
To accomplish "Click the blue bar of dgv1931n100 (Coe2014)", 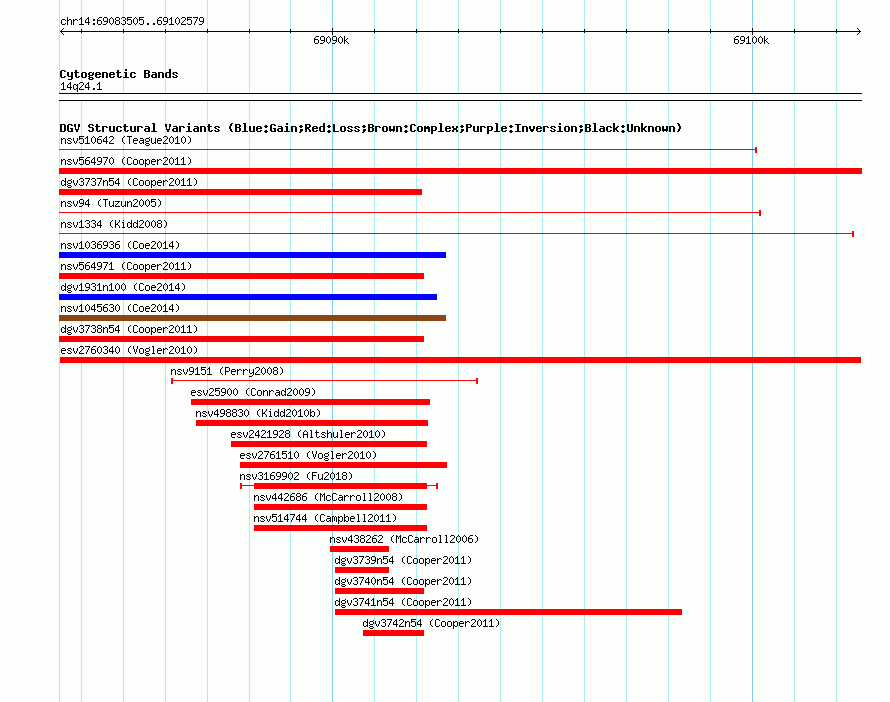I will [248, 297].
